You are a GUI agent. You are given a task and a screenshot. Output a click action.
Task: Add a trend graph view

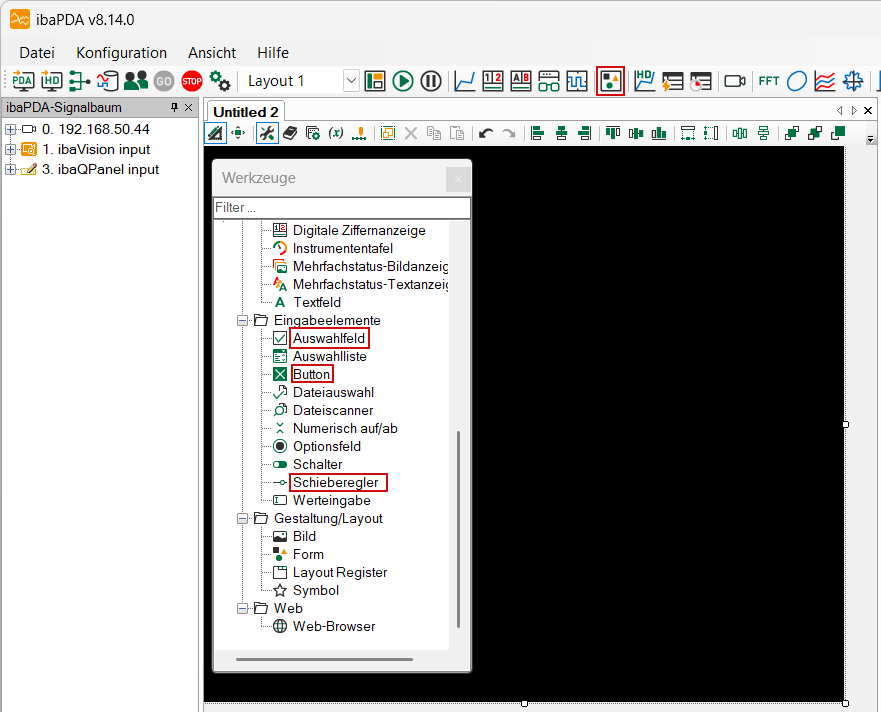[465, 81]
